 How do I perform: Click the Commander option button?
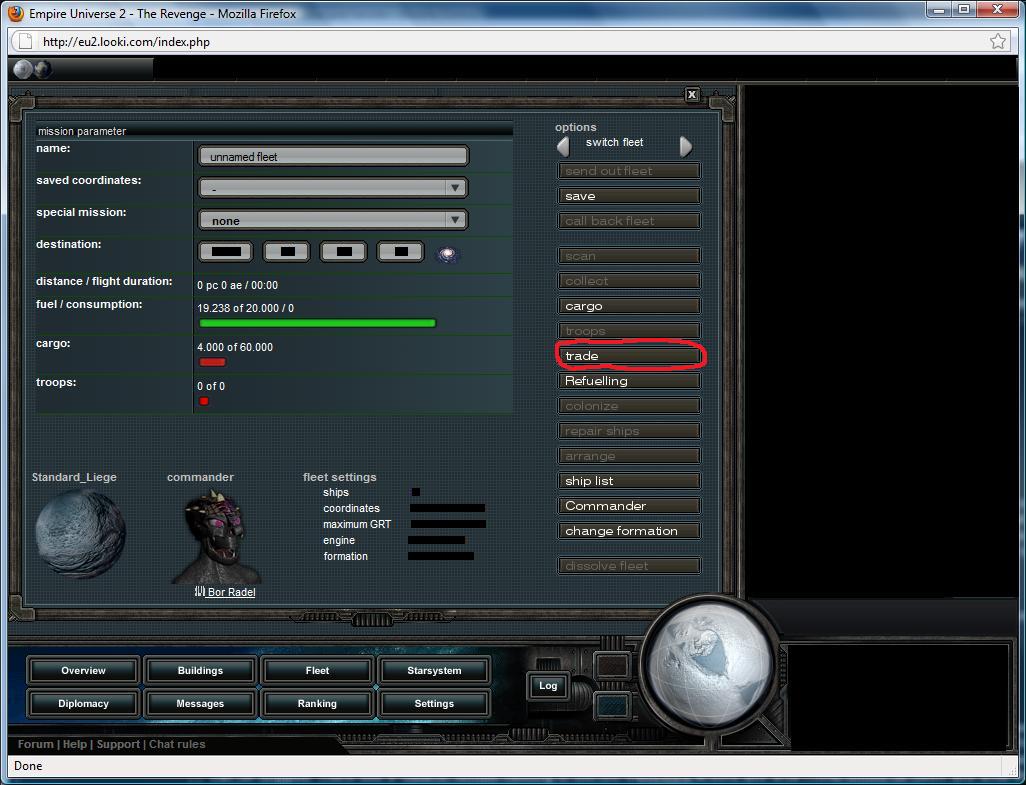click(x=629, y=506)
